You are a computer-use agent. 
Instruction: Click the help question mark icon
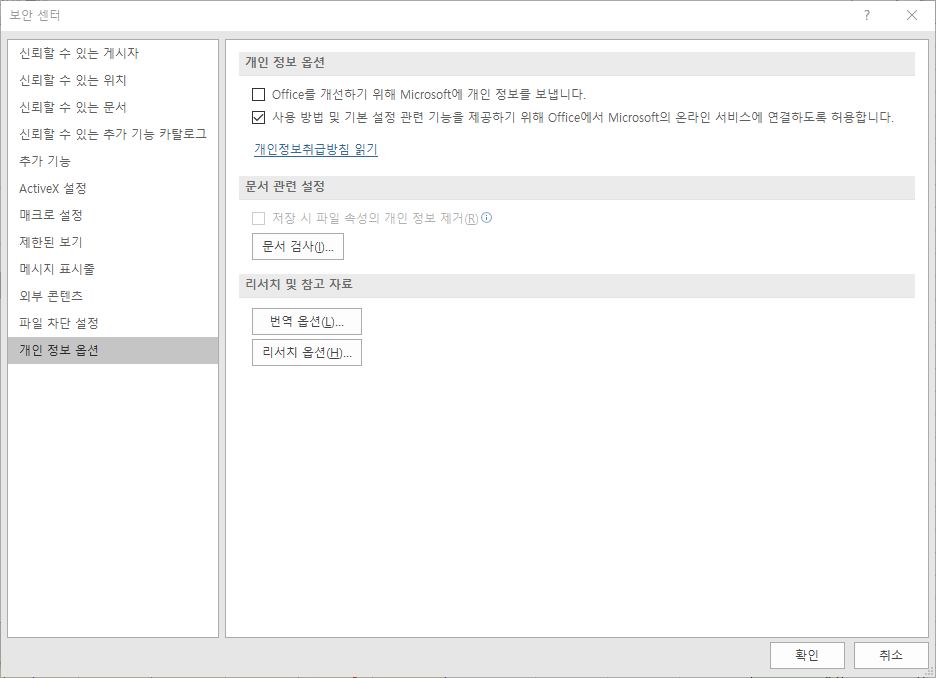click(867, 16)
